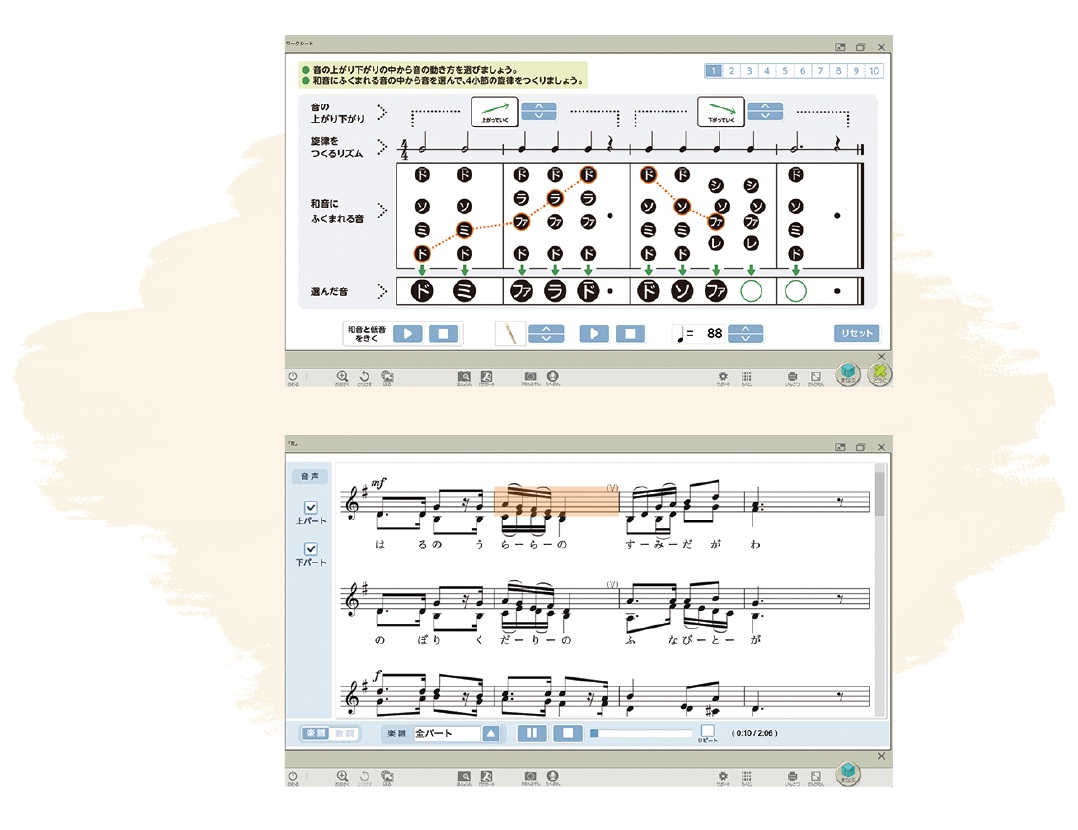Change tempo with the stepper beside 88
Screen dimensions: 1078x830
pos(746,334)
